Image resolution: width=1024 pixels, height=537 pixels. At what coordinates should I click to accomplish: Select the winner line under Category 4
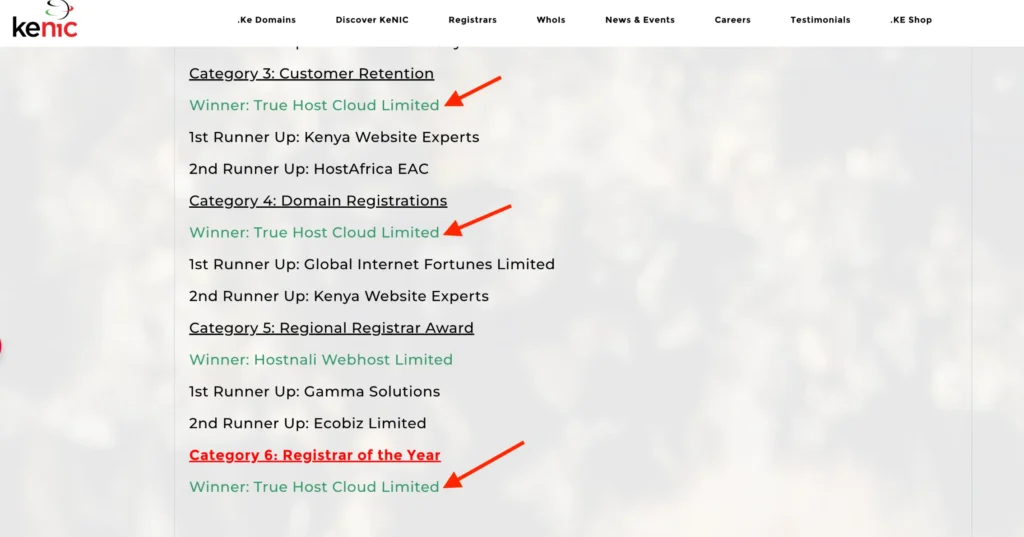click(x=314, y=233)
